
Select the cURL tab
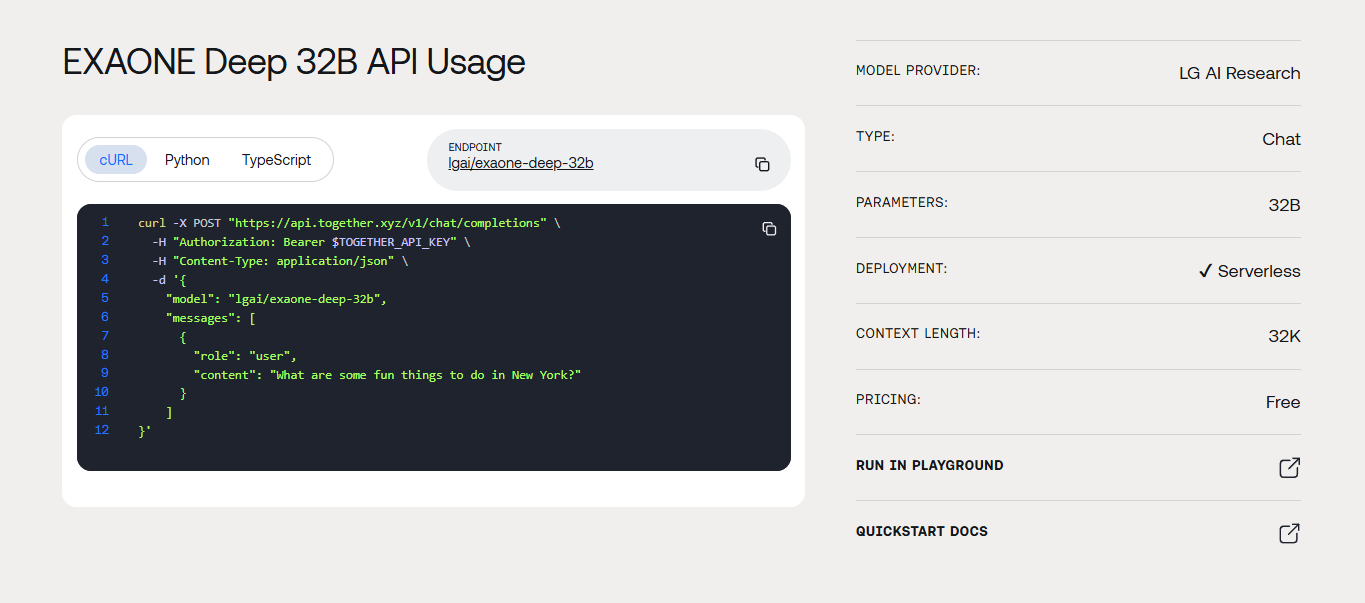pos(116,160)
